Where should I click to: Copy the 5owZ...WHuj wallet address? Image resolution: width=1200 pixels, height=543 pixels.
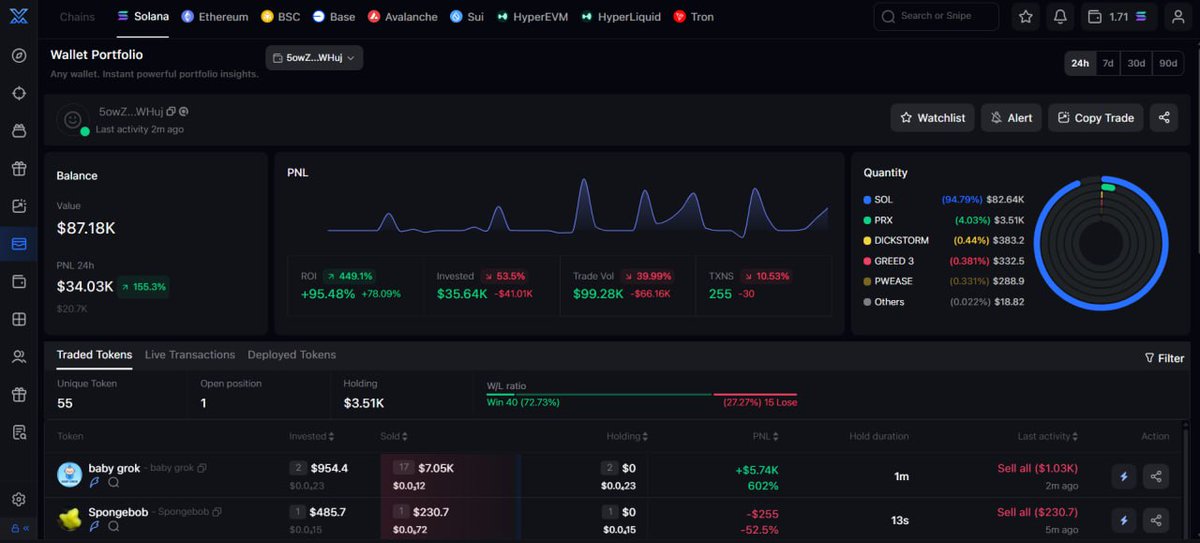click(x=171, y=112)
